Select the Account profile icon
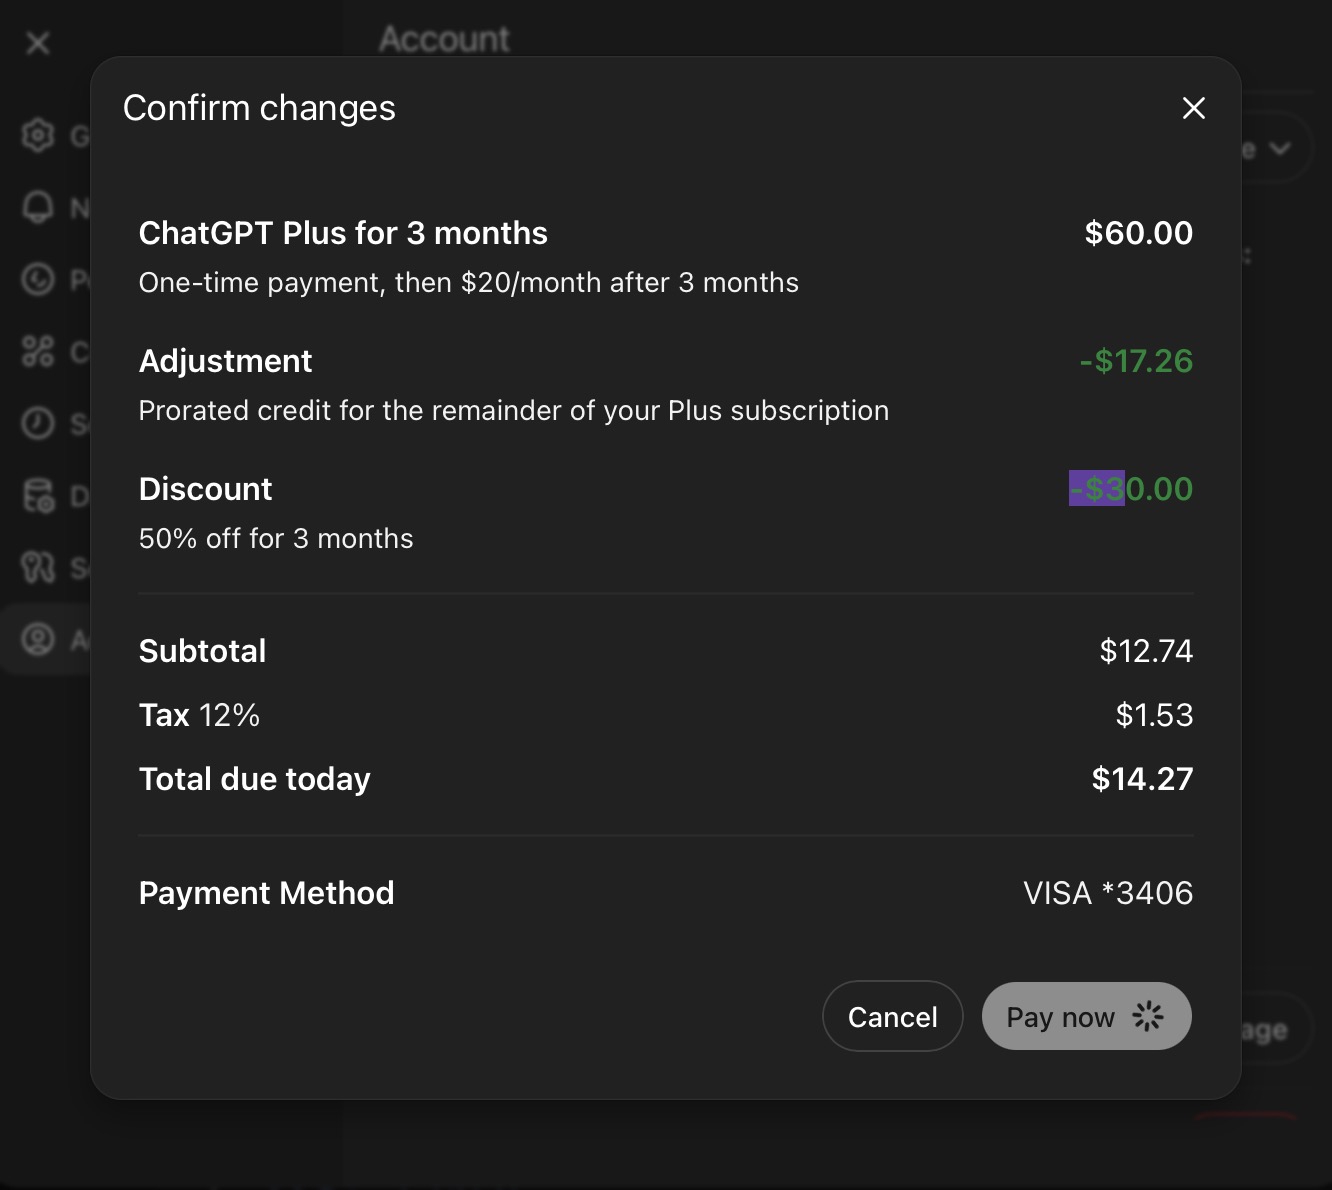The height and width of the screenshot is (1190, 1332). pos(38,639)
